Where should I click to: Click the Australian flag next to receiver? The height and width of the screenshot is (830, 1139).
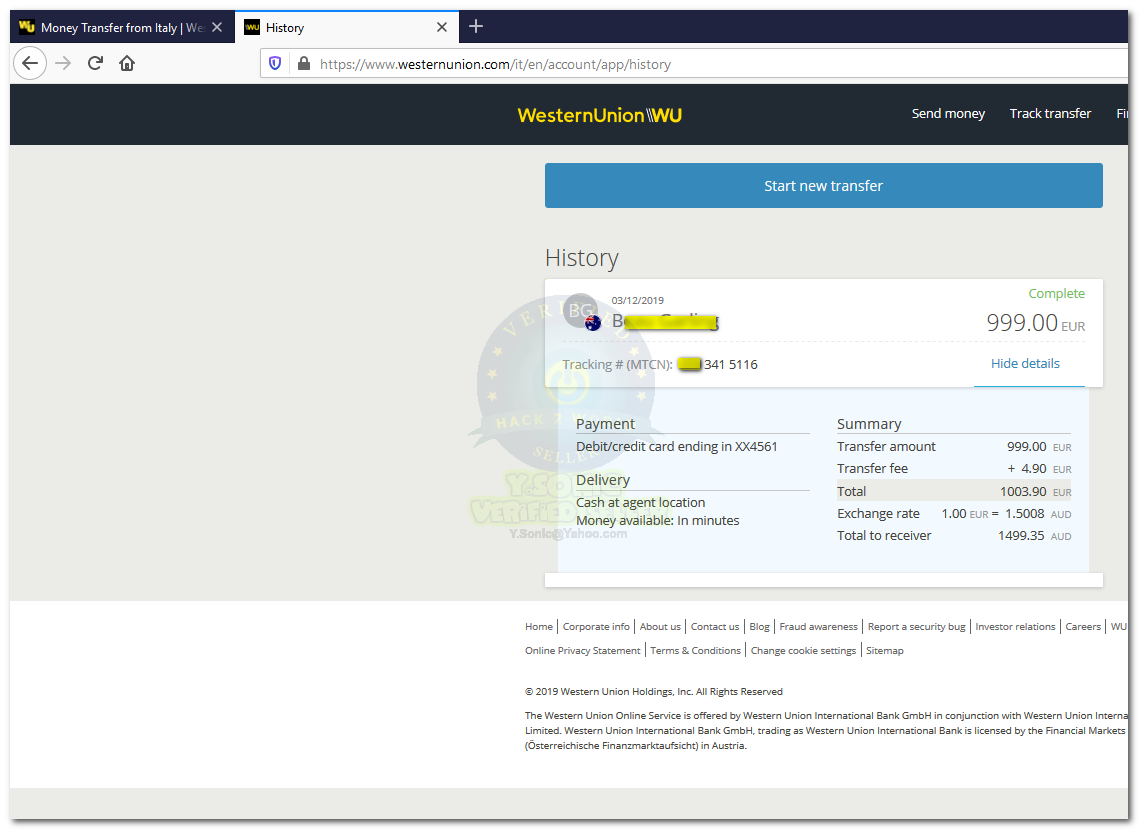(x=593, y=322)
